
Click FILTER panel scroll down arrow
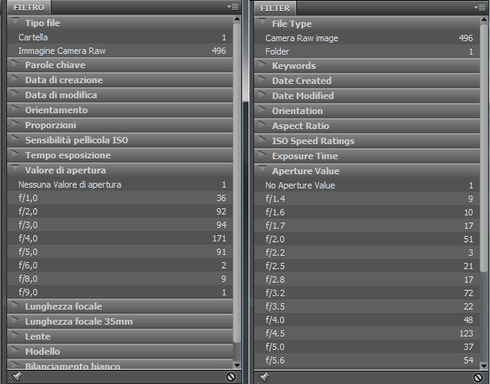tap(484, 366)
